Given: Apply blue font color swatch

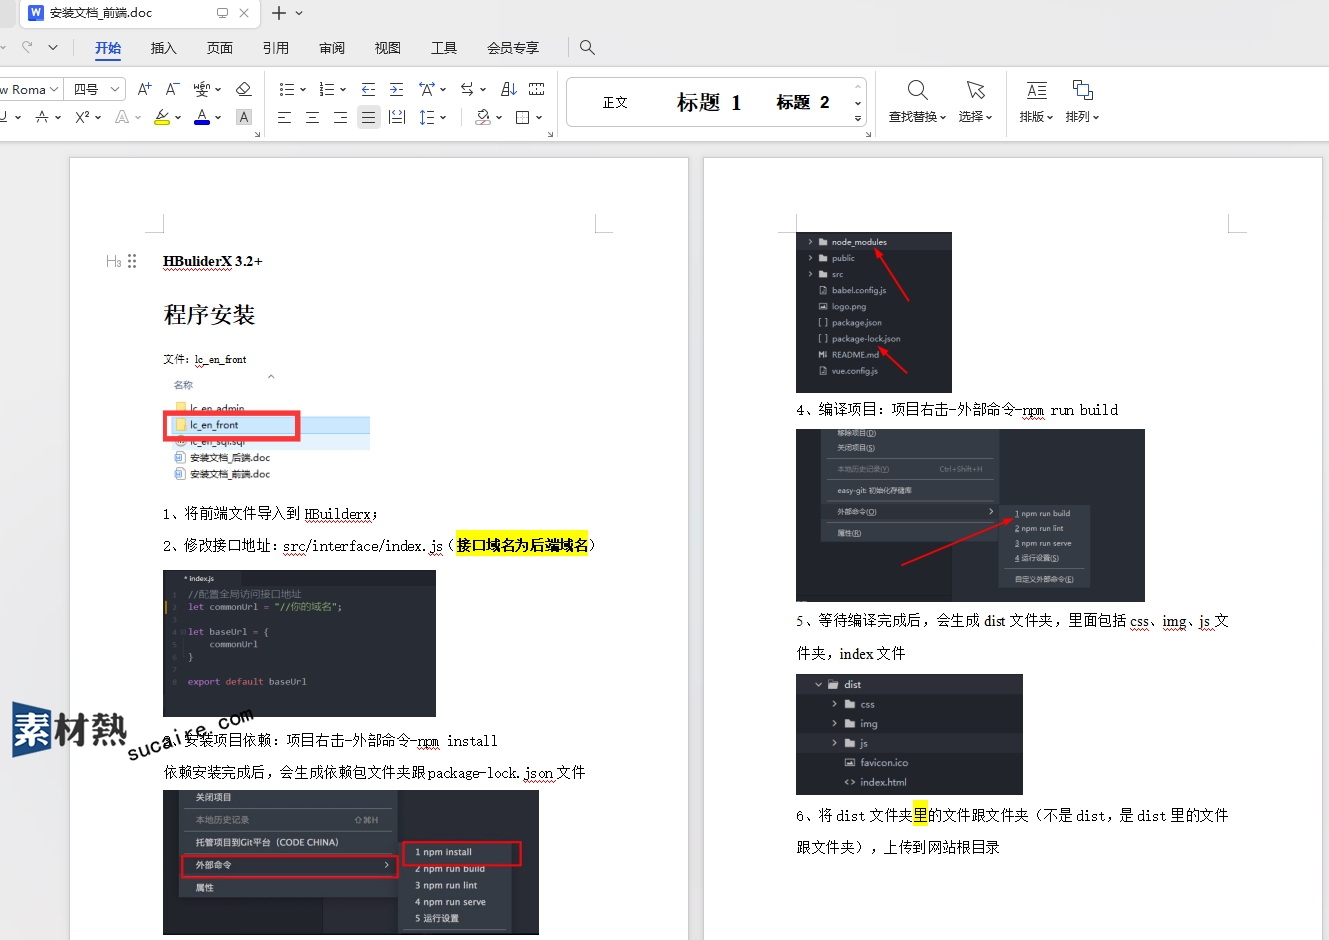Looking at the screenshot, I should 202,117.
